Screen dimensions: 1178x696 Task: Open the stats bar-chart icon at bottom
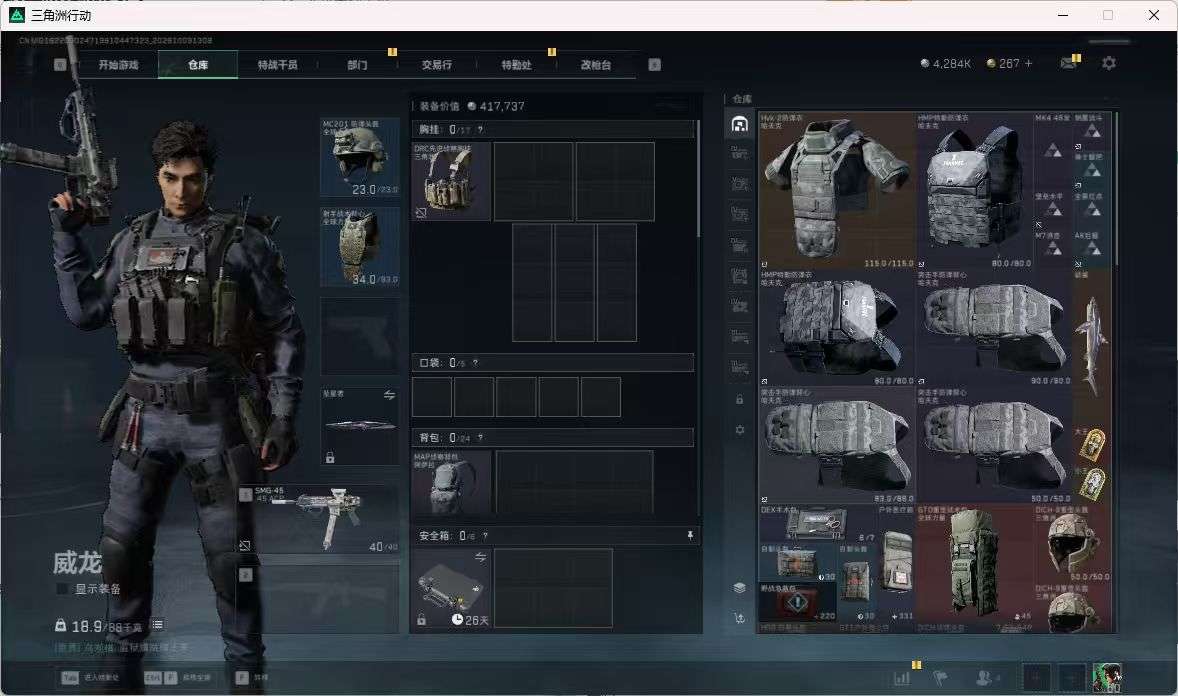click(x=902, y=678)
